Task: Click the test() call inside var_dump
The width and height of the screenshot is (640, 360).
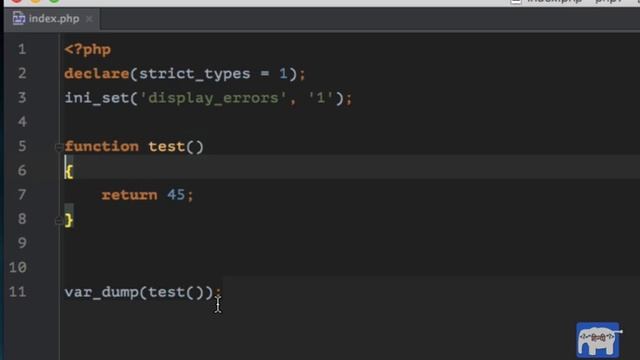Action: (x=176, y=293)
